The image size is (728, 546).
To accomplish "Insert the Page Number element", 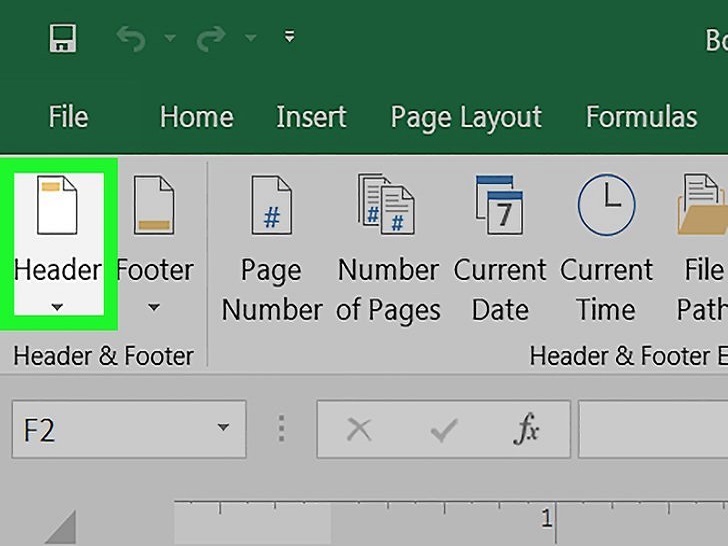I will point(272,247).
